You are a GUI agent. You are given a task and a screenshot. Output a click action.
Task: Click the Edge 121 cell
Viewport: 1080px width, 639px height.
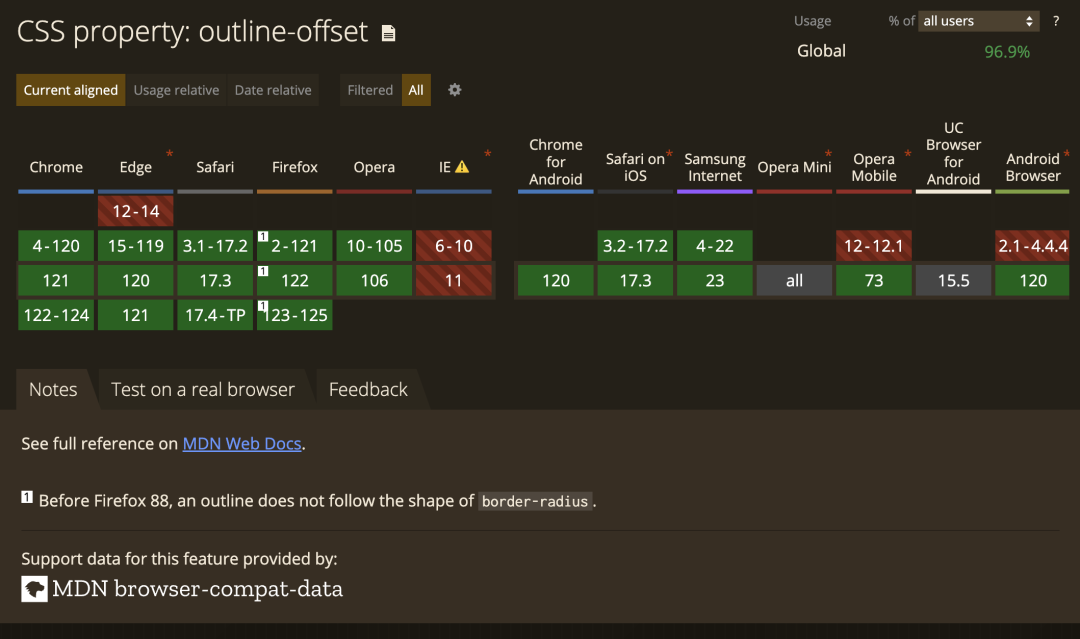tap(136, 315)
